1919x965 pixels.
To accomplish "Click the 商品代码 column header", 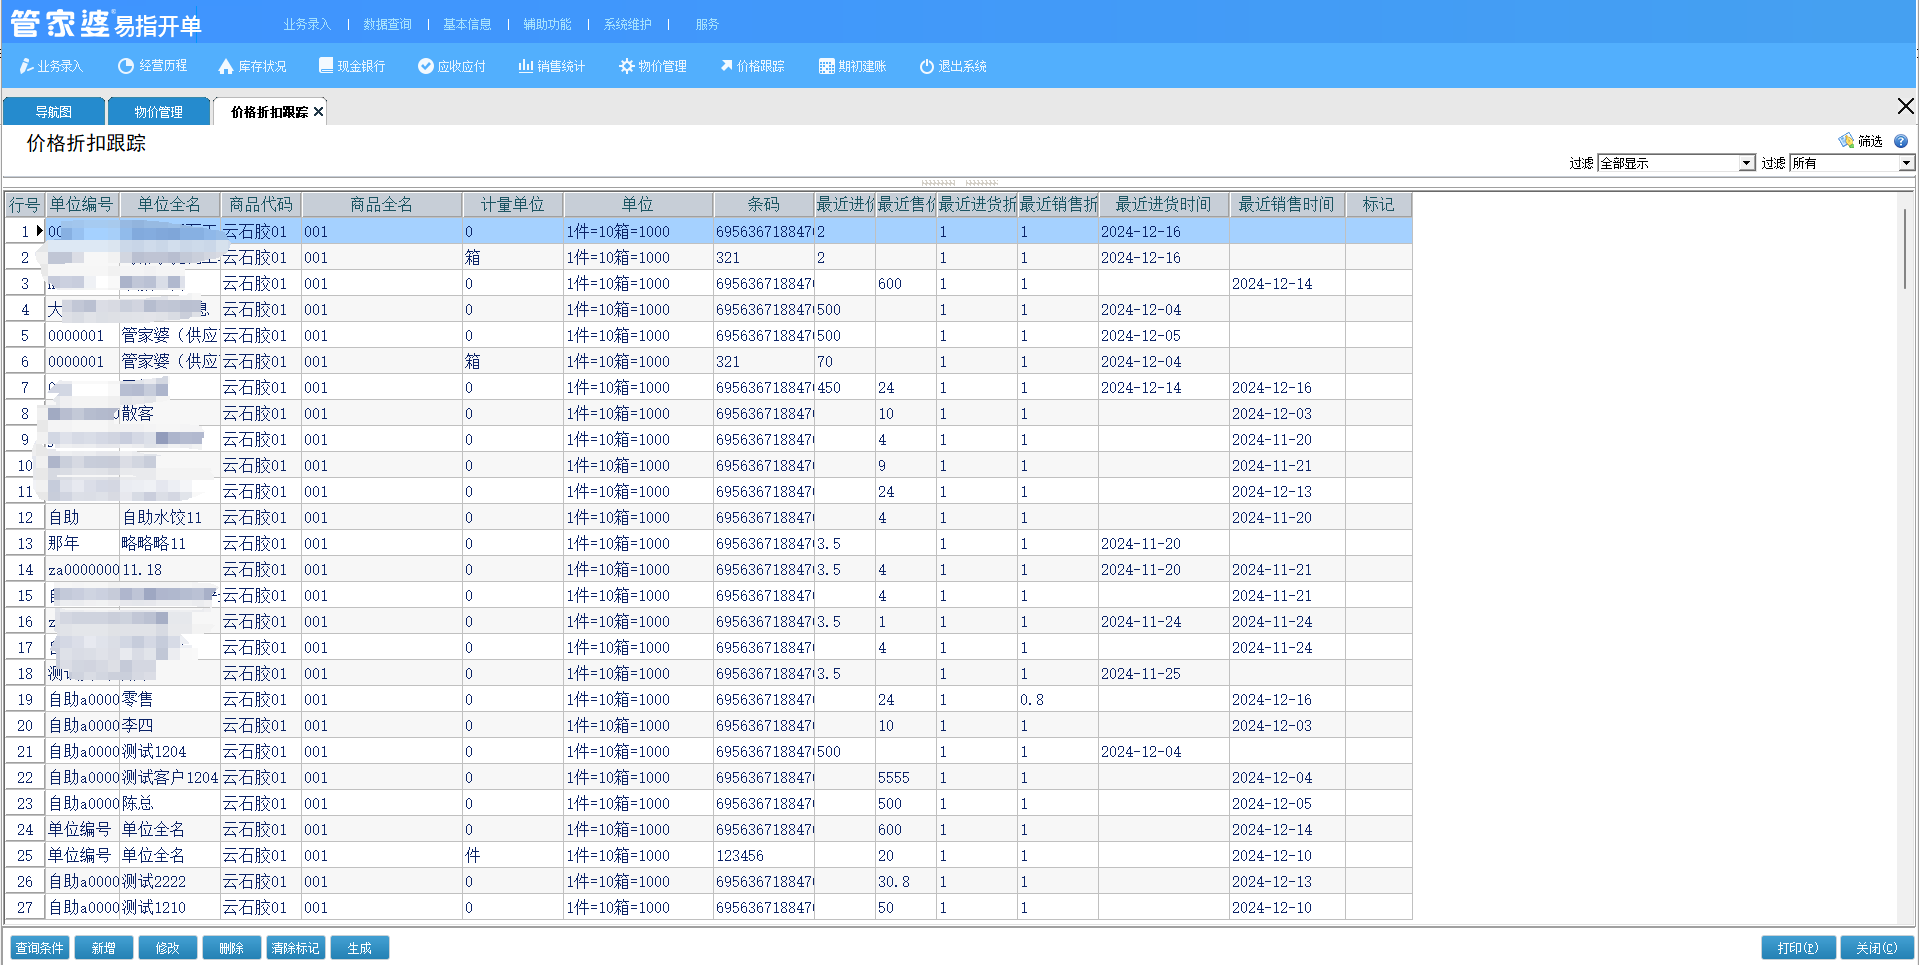I will coord(260,205).
